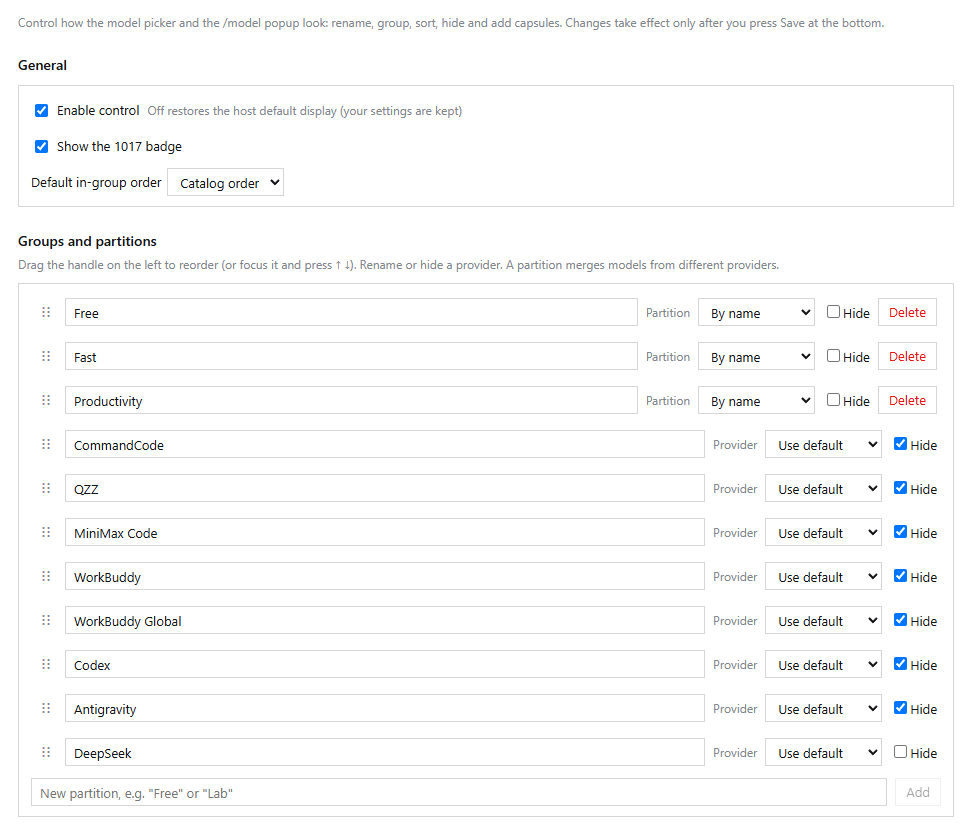Click the drag handle for QZZ row
The width and height of the screenshot is (971, 830).
tap(46, 488)
